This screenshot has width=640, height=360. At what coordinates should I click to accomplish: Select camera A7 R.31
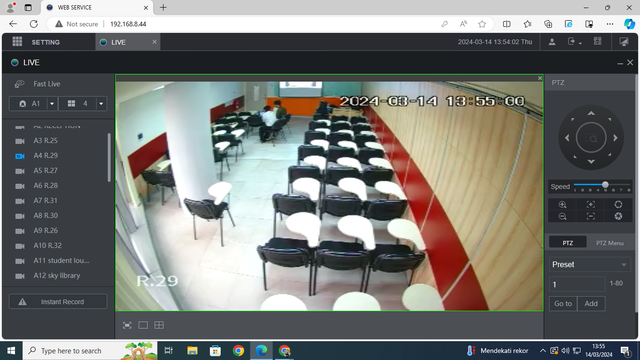(x=45, y=201)
